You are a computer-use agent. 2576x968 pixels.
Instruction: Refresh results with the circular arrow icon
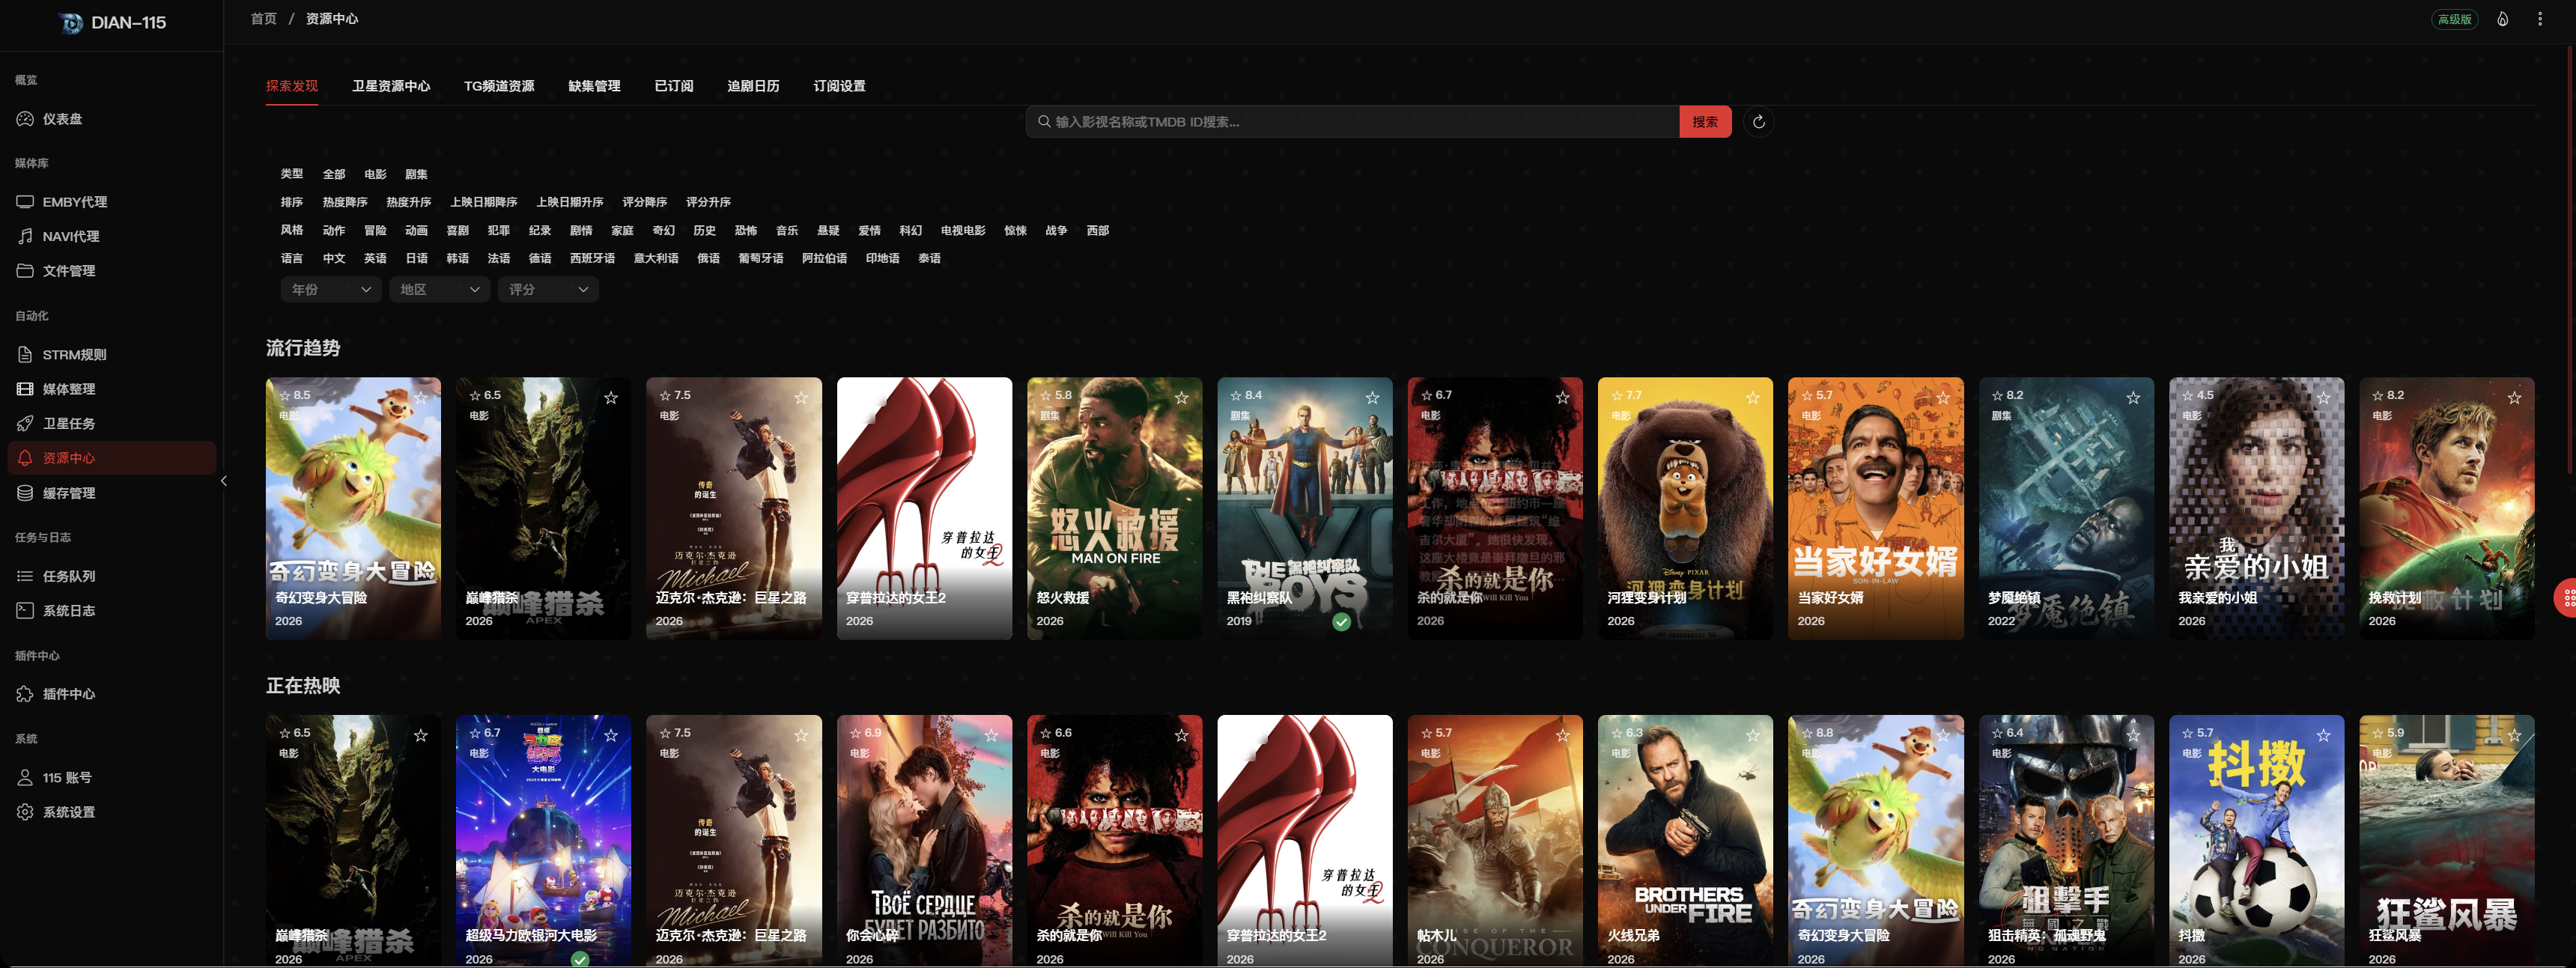coord(1758,122)
